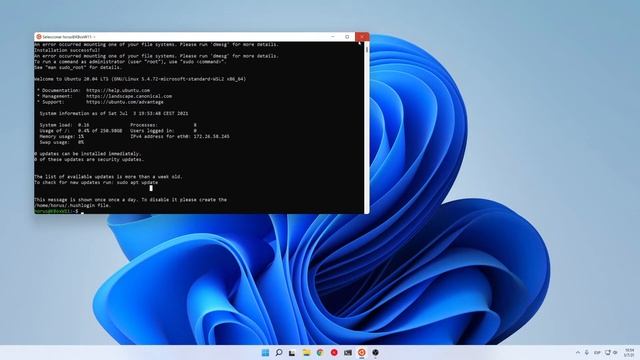The height and width of the screenshot is (360, 640).
Task: Open taskbar Search magnifier
Action: (x=279, y=352)
